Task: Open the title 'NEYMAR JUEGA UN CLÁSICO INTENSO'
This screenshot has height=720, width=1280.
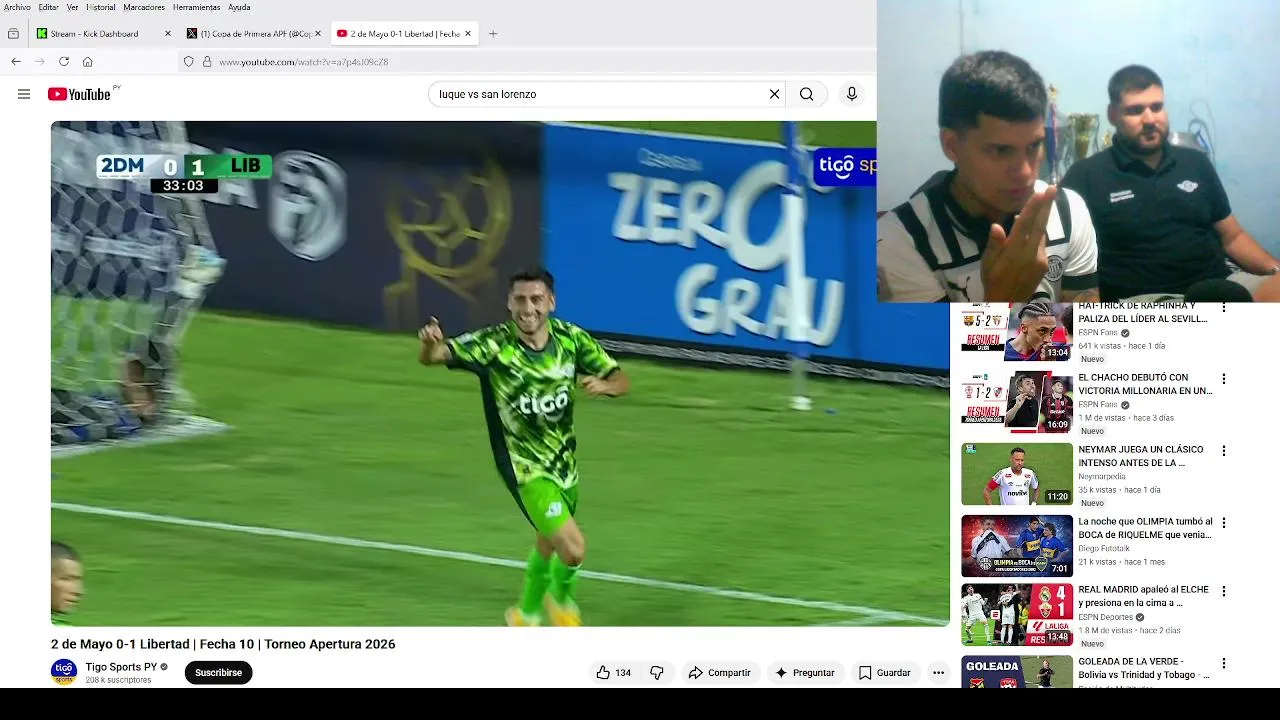Action: tap(1141, 456)
